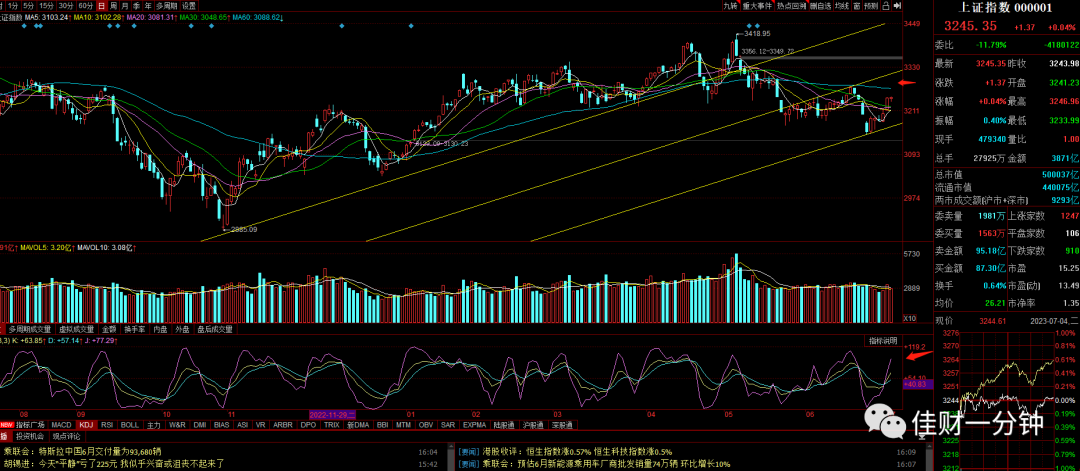Select the 主力 indicator tab
The width and height of the screenshot is (1080, 471).
(x=154, y=425)
